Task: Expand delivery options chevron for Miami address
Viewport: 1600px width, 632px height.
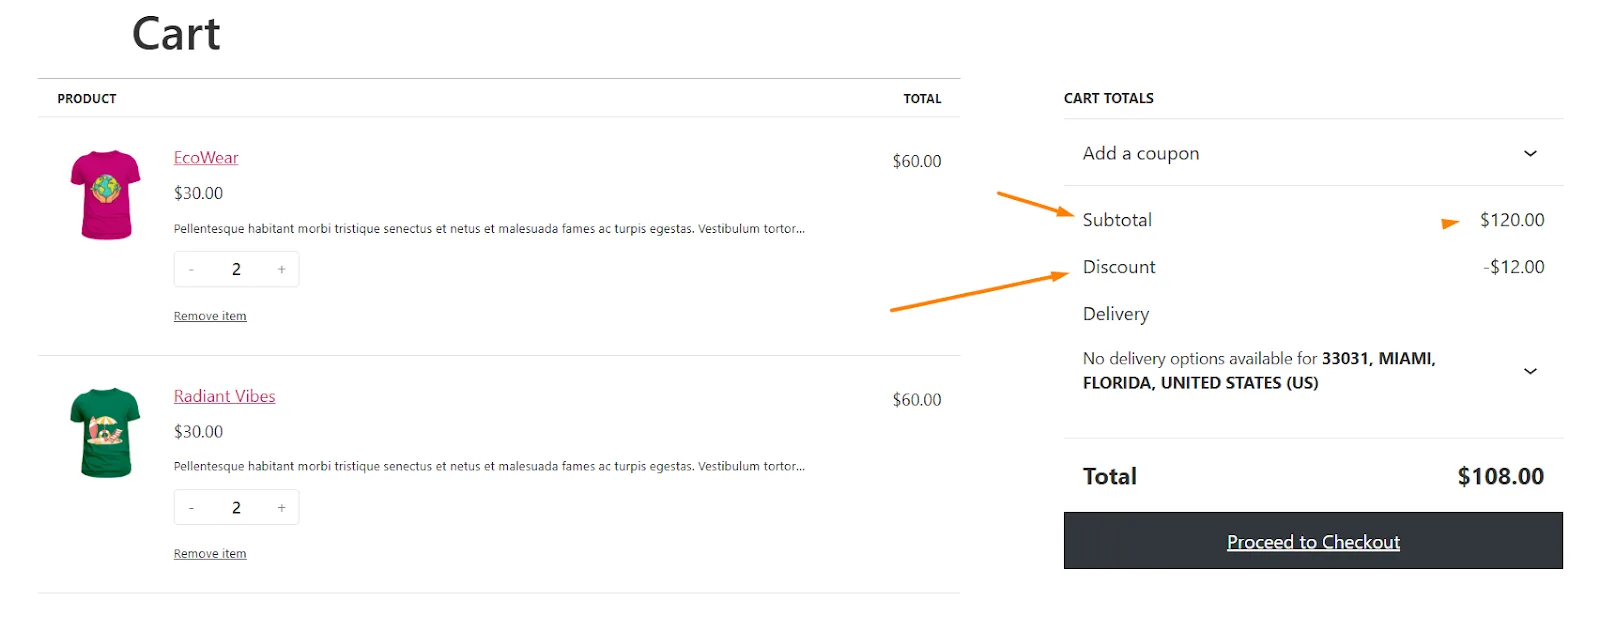Action: coord(1529,371)
